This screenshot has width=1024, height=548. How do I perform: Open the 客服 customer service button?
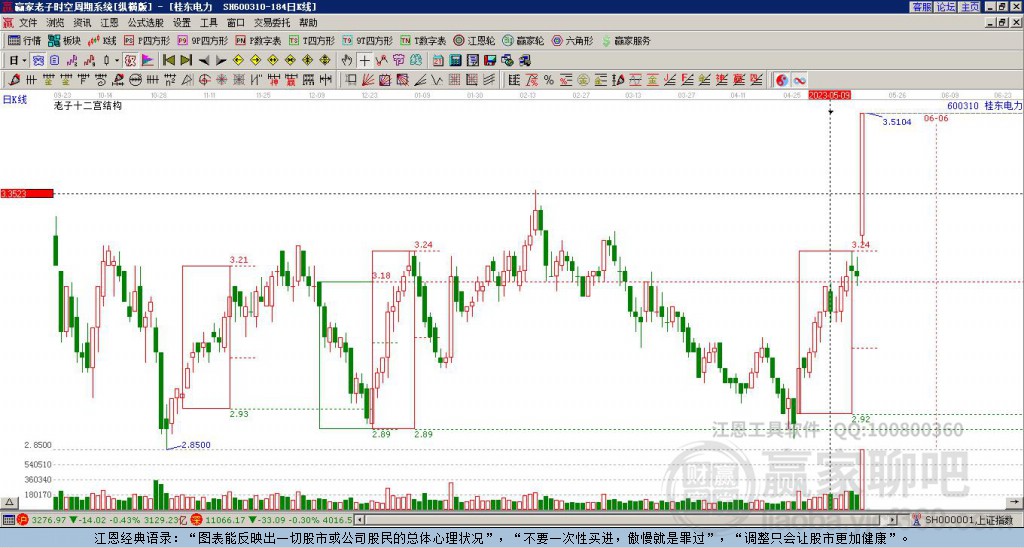921,7
